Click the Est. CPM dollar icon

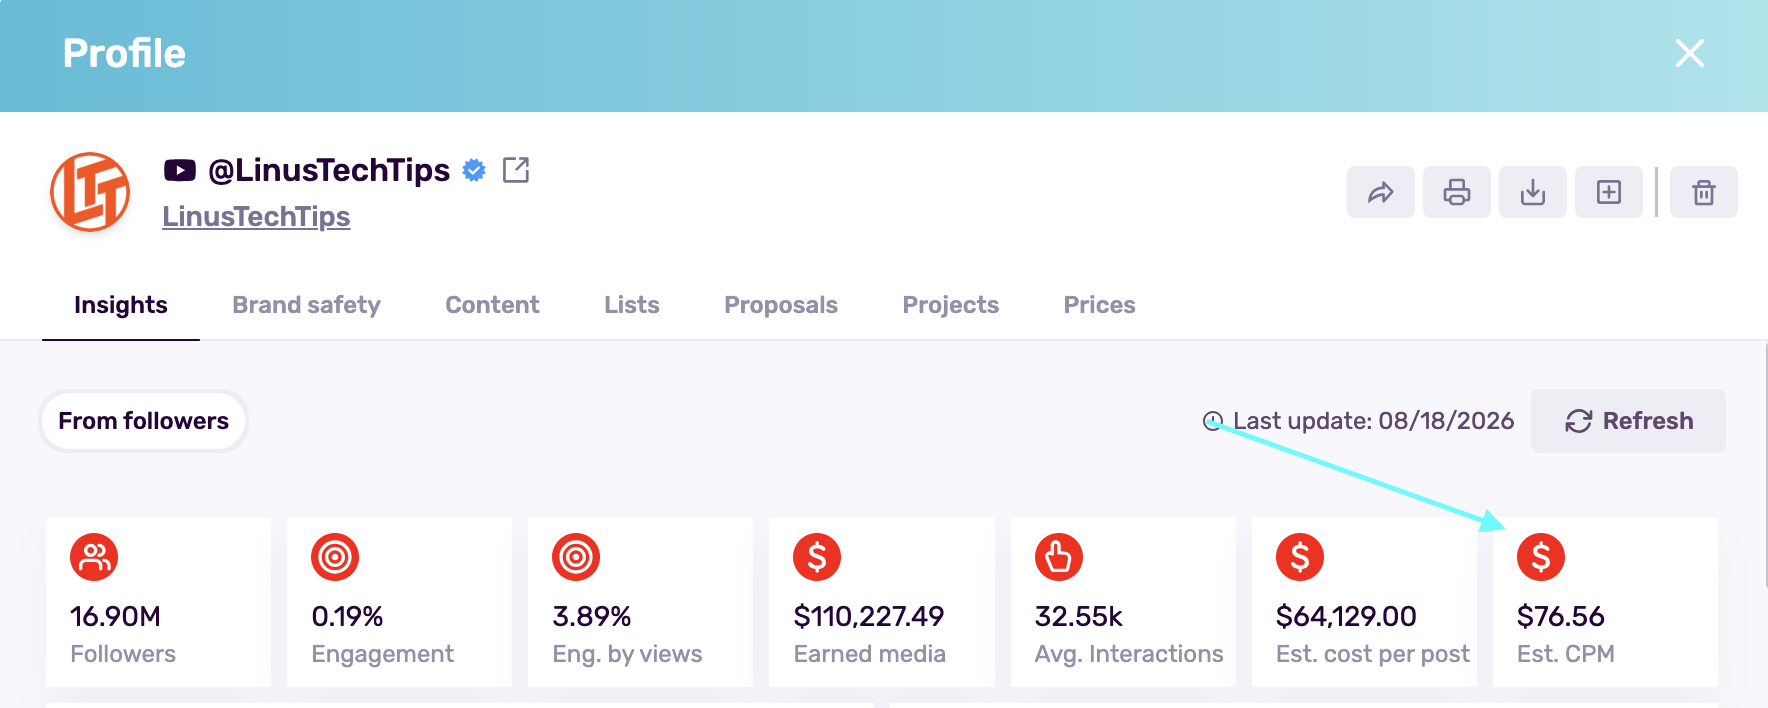(1541, 557)
